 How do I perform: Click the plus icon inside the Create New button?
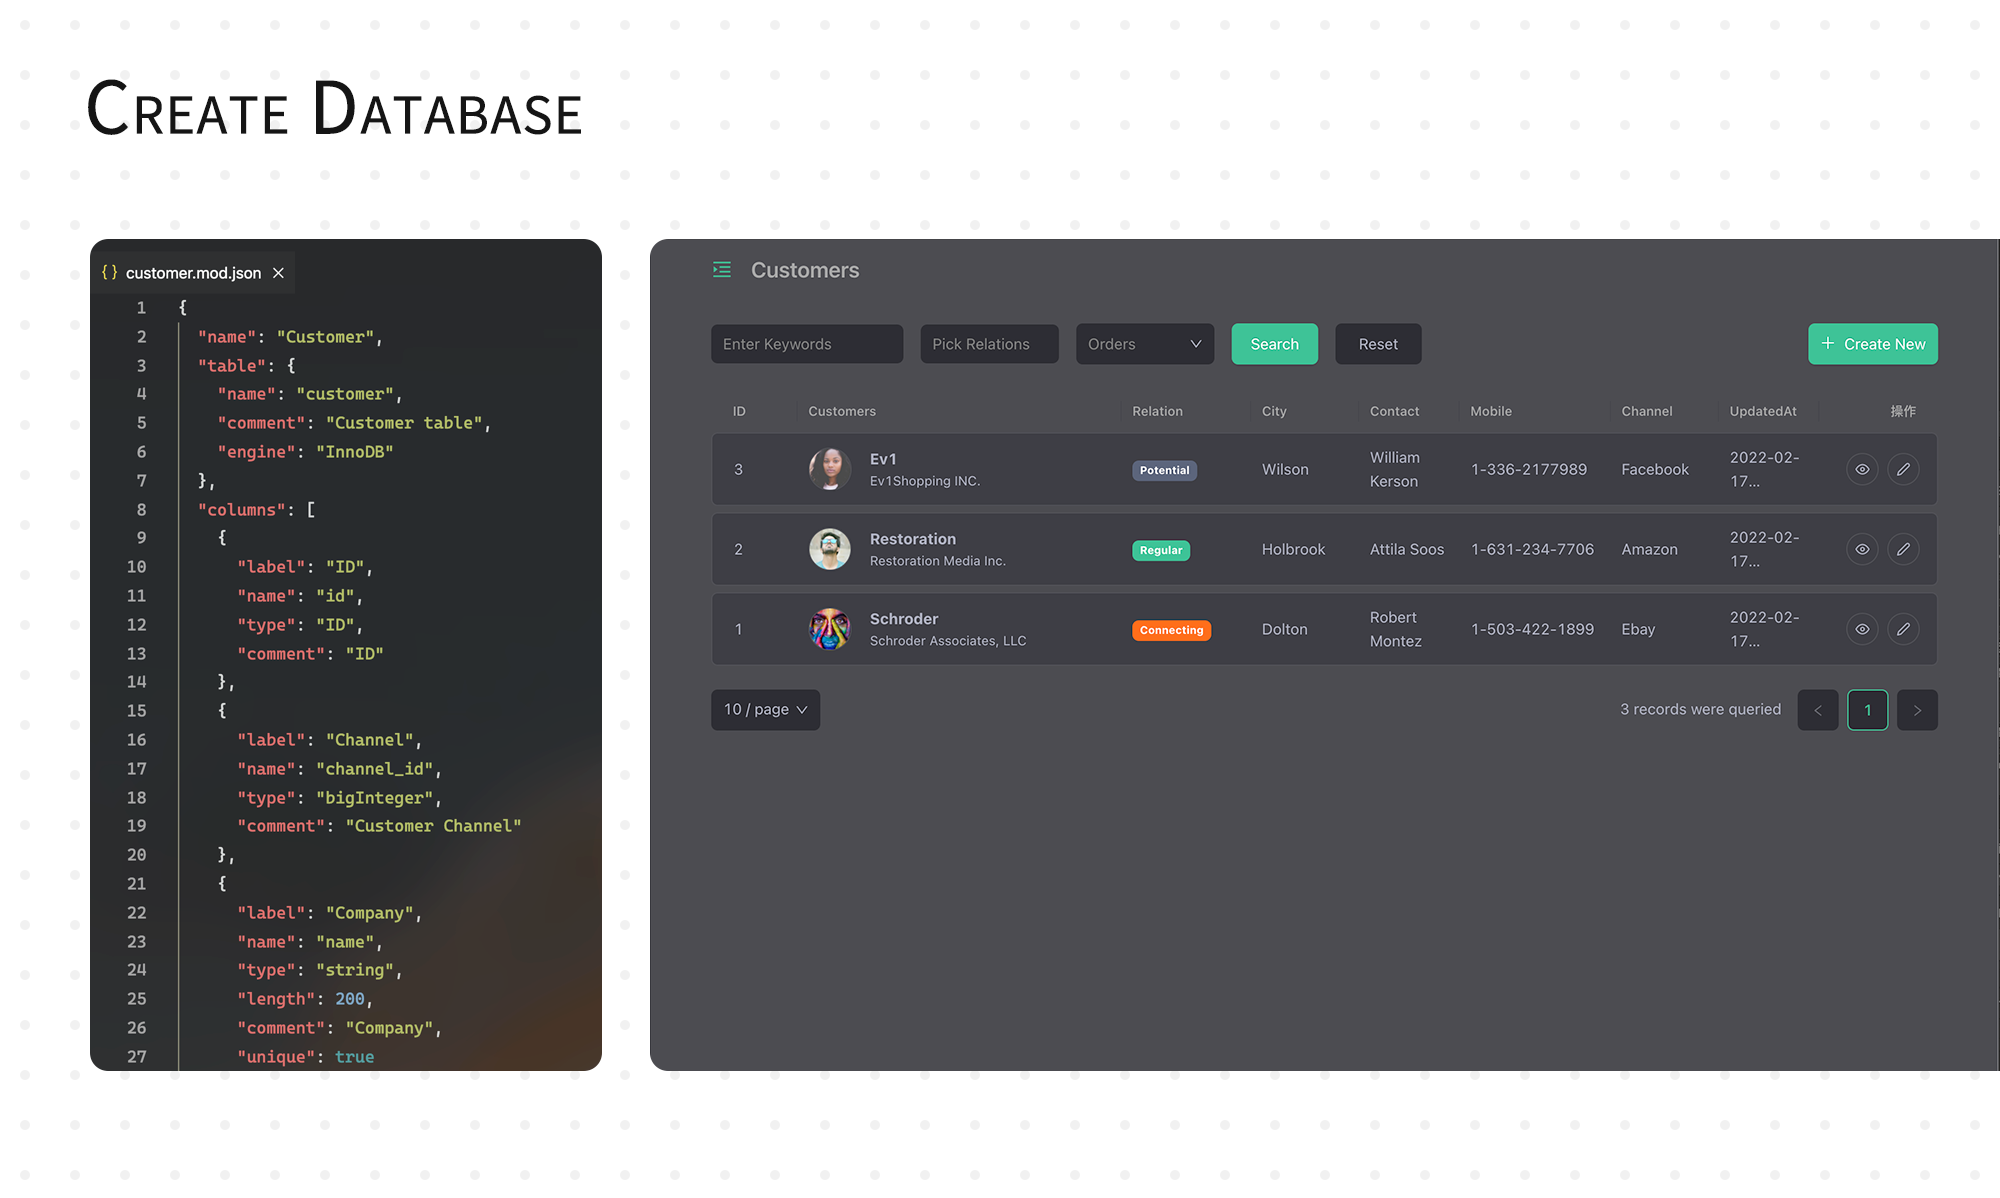[x=1828, y=344]
